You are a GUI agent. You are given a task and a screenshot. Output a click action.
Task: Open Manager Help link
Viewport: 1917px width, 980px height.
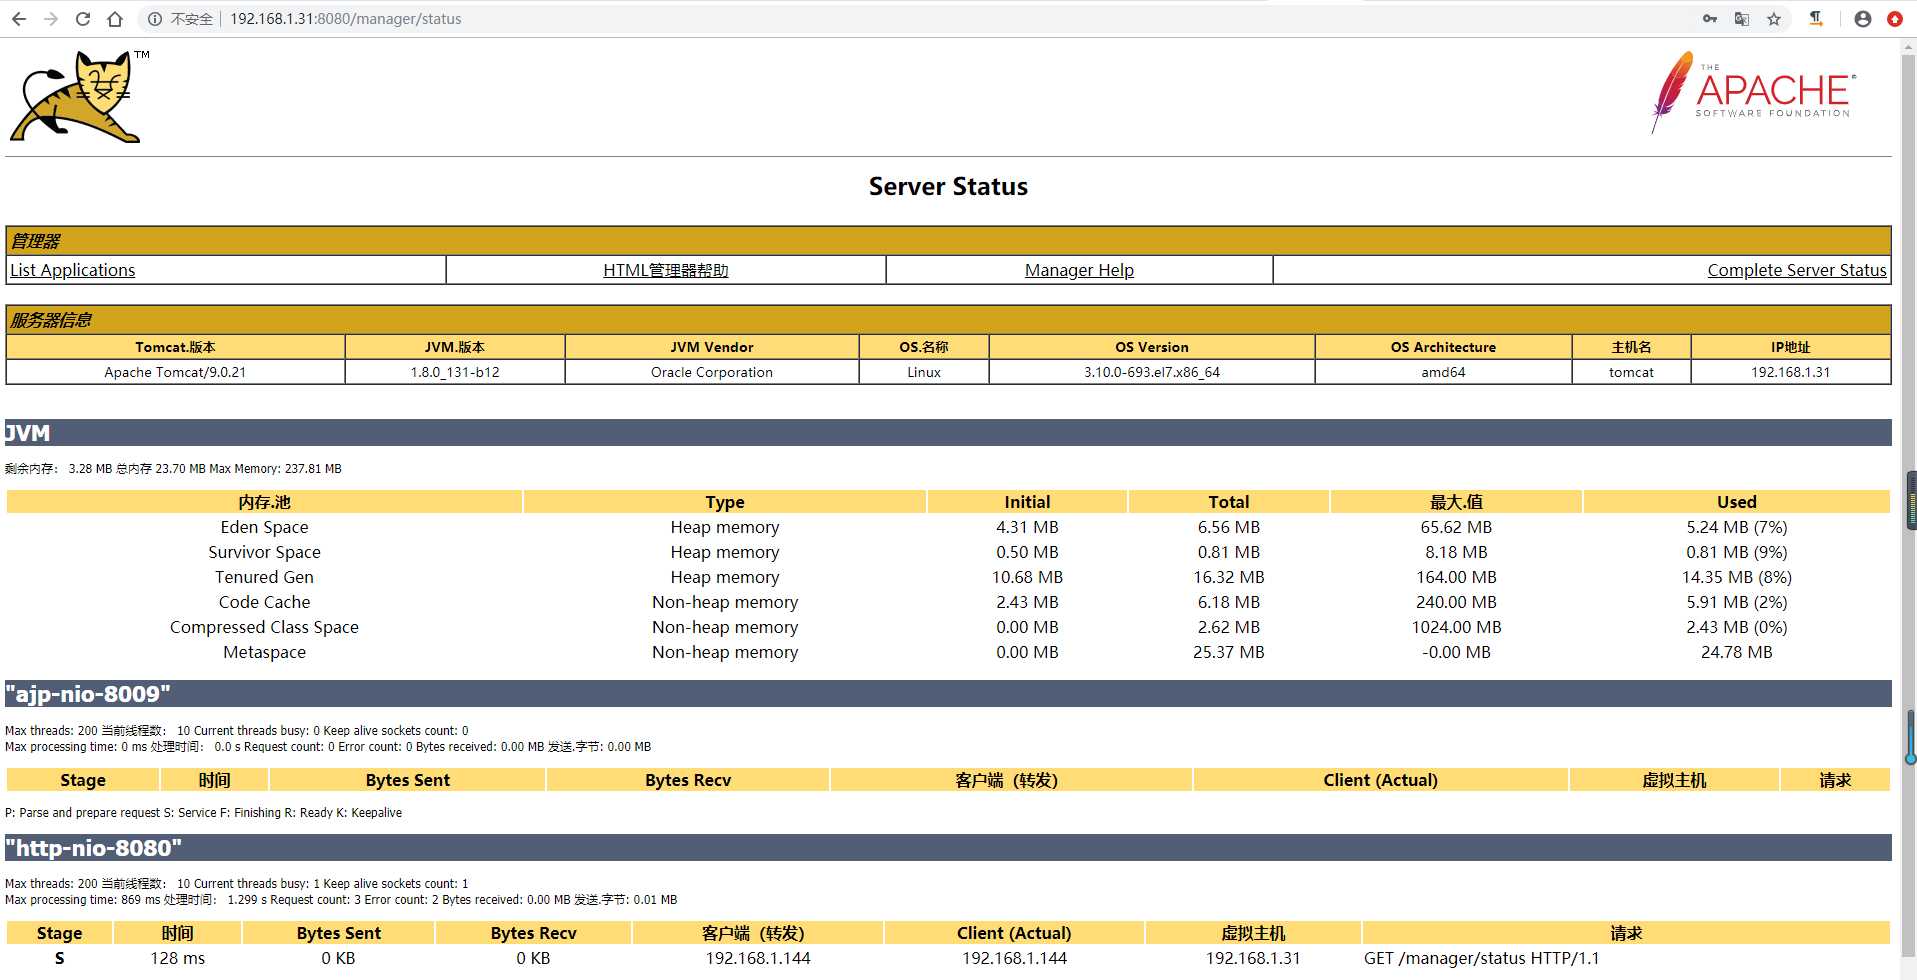click(x=1079, y=270)
